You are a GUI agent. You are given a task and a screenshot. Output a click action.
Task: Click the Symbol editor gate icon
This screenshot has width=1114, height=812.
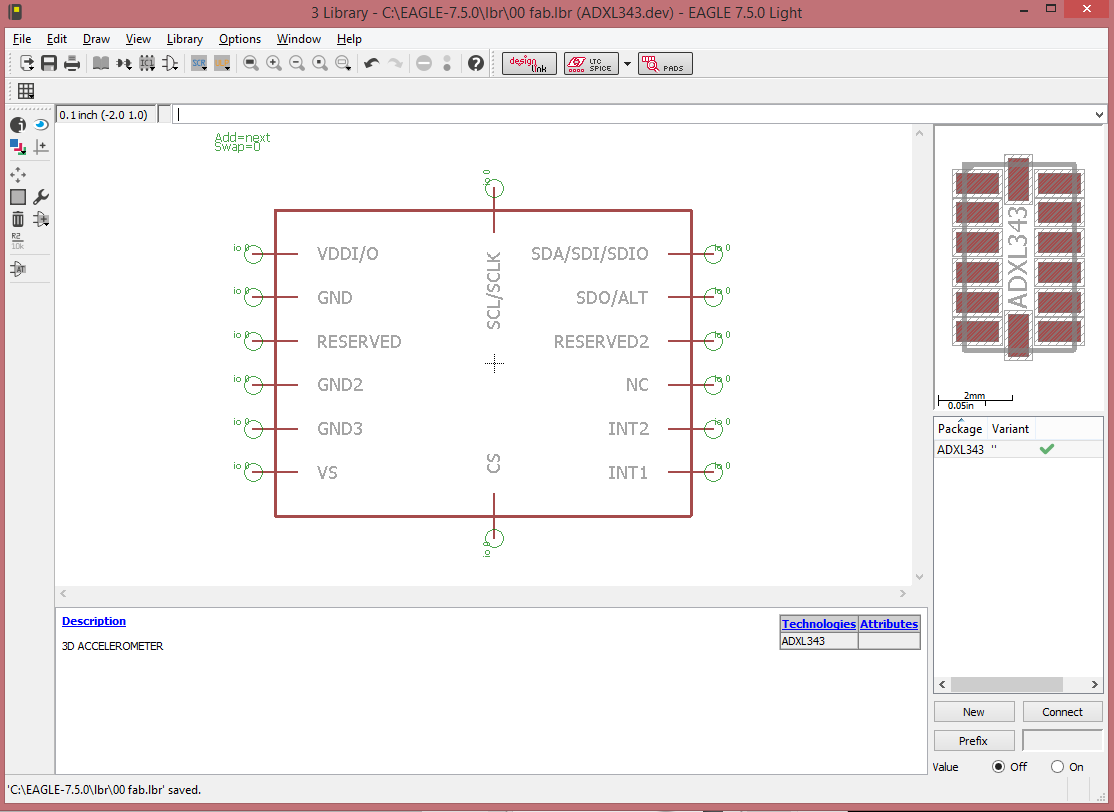170,63
